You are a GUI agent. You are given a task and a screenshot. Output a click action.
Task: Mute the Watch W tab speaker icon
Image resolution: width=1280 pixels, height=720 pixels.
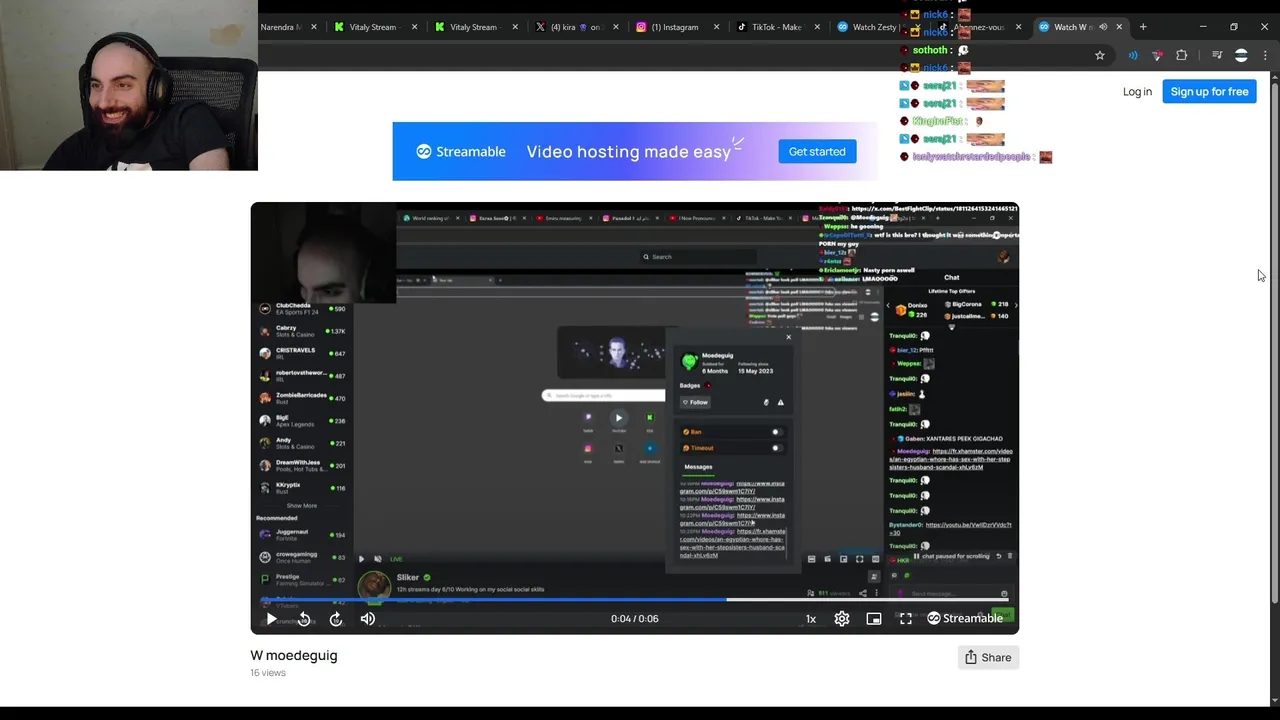[1102, 27]
